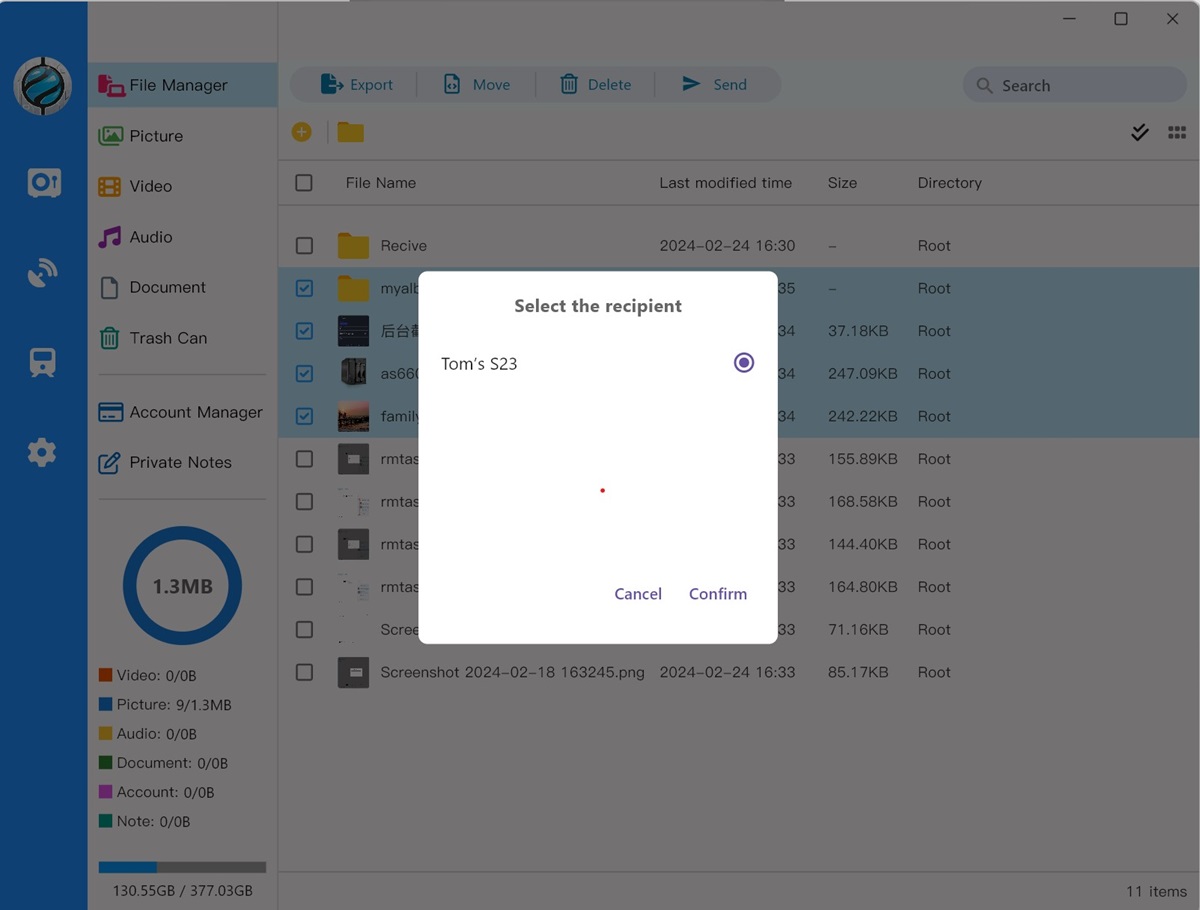
Task: Check the Recive folder checkbox
Action: coord(304,246)
